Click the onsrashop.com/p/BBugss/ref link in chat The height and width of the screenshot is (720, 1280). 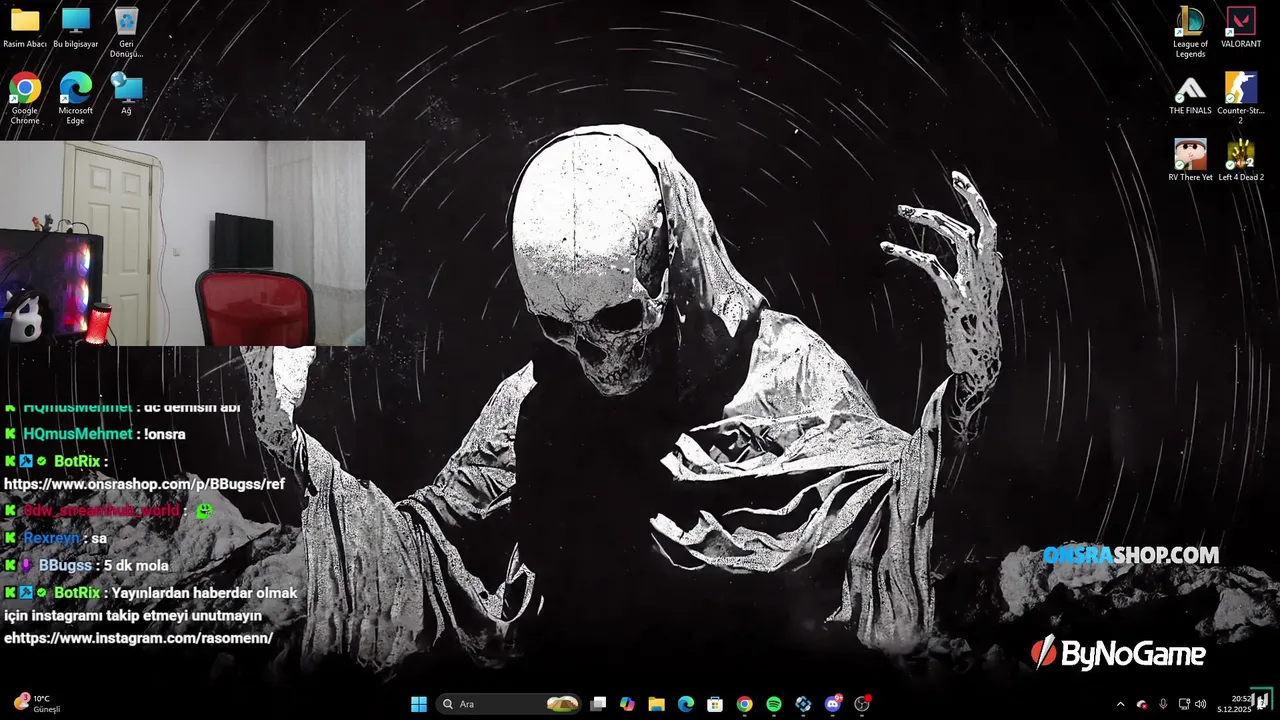144,484
